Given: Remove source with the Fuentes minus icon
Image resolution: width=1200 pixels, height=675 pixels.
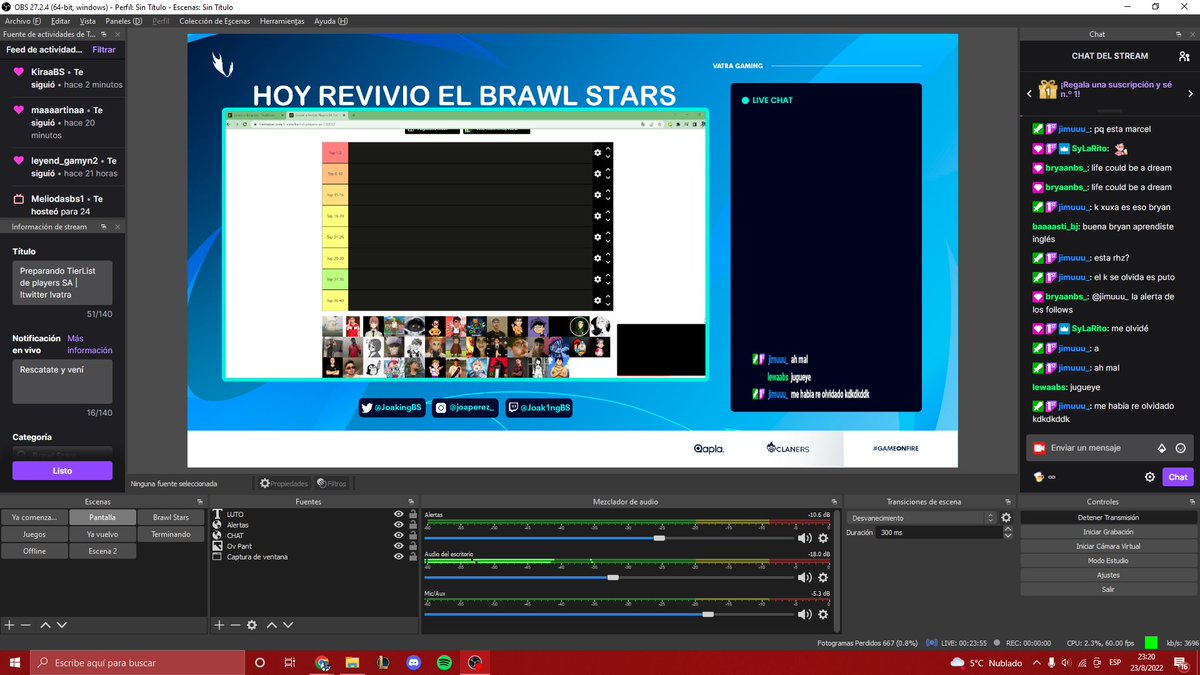Looking at the screenshot, I should 236,624.
